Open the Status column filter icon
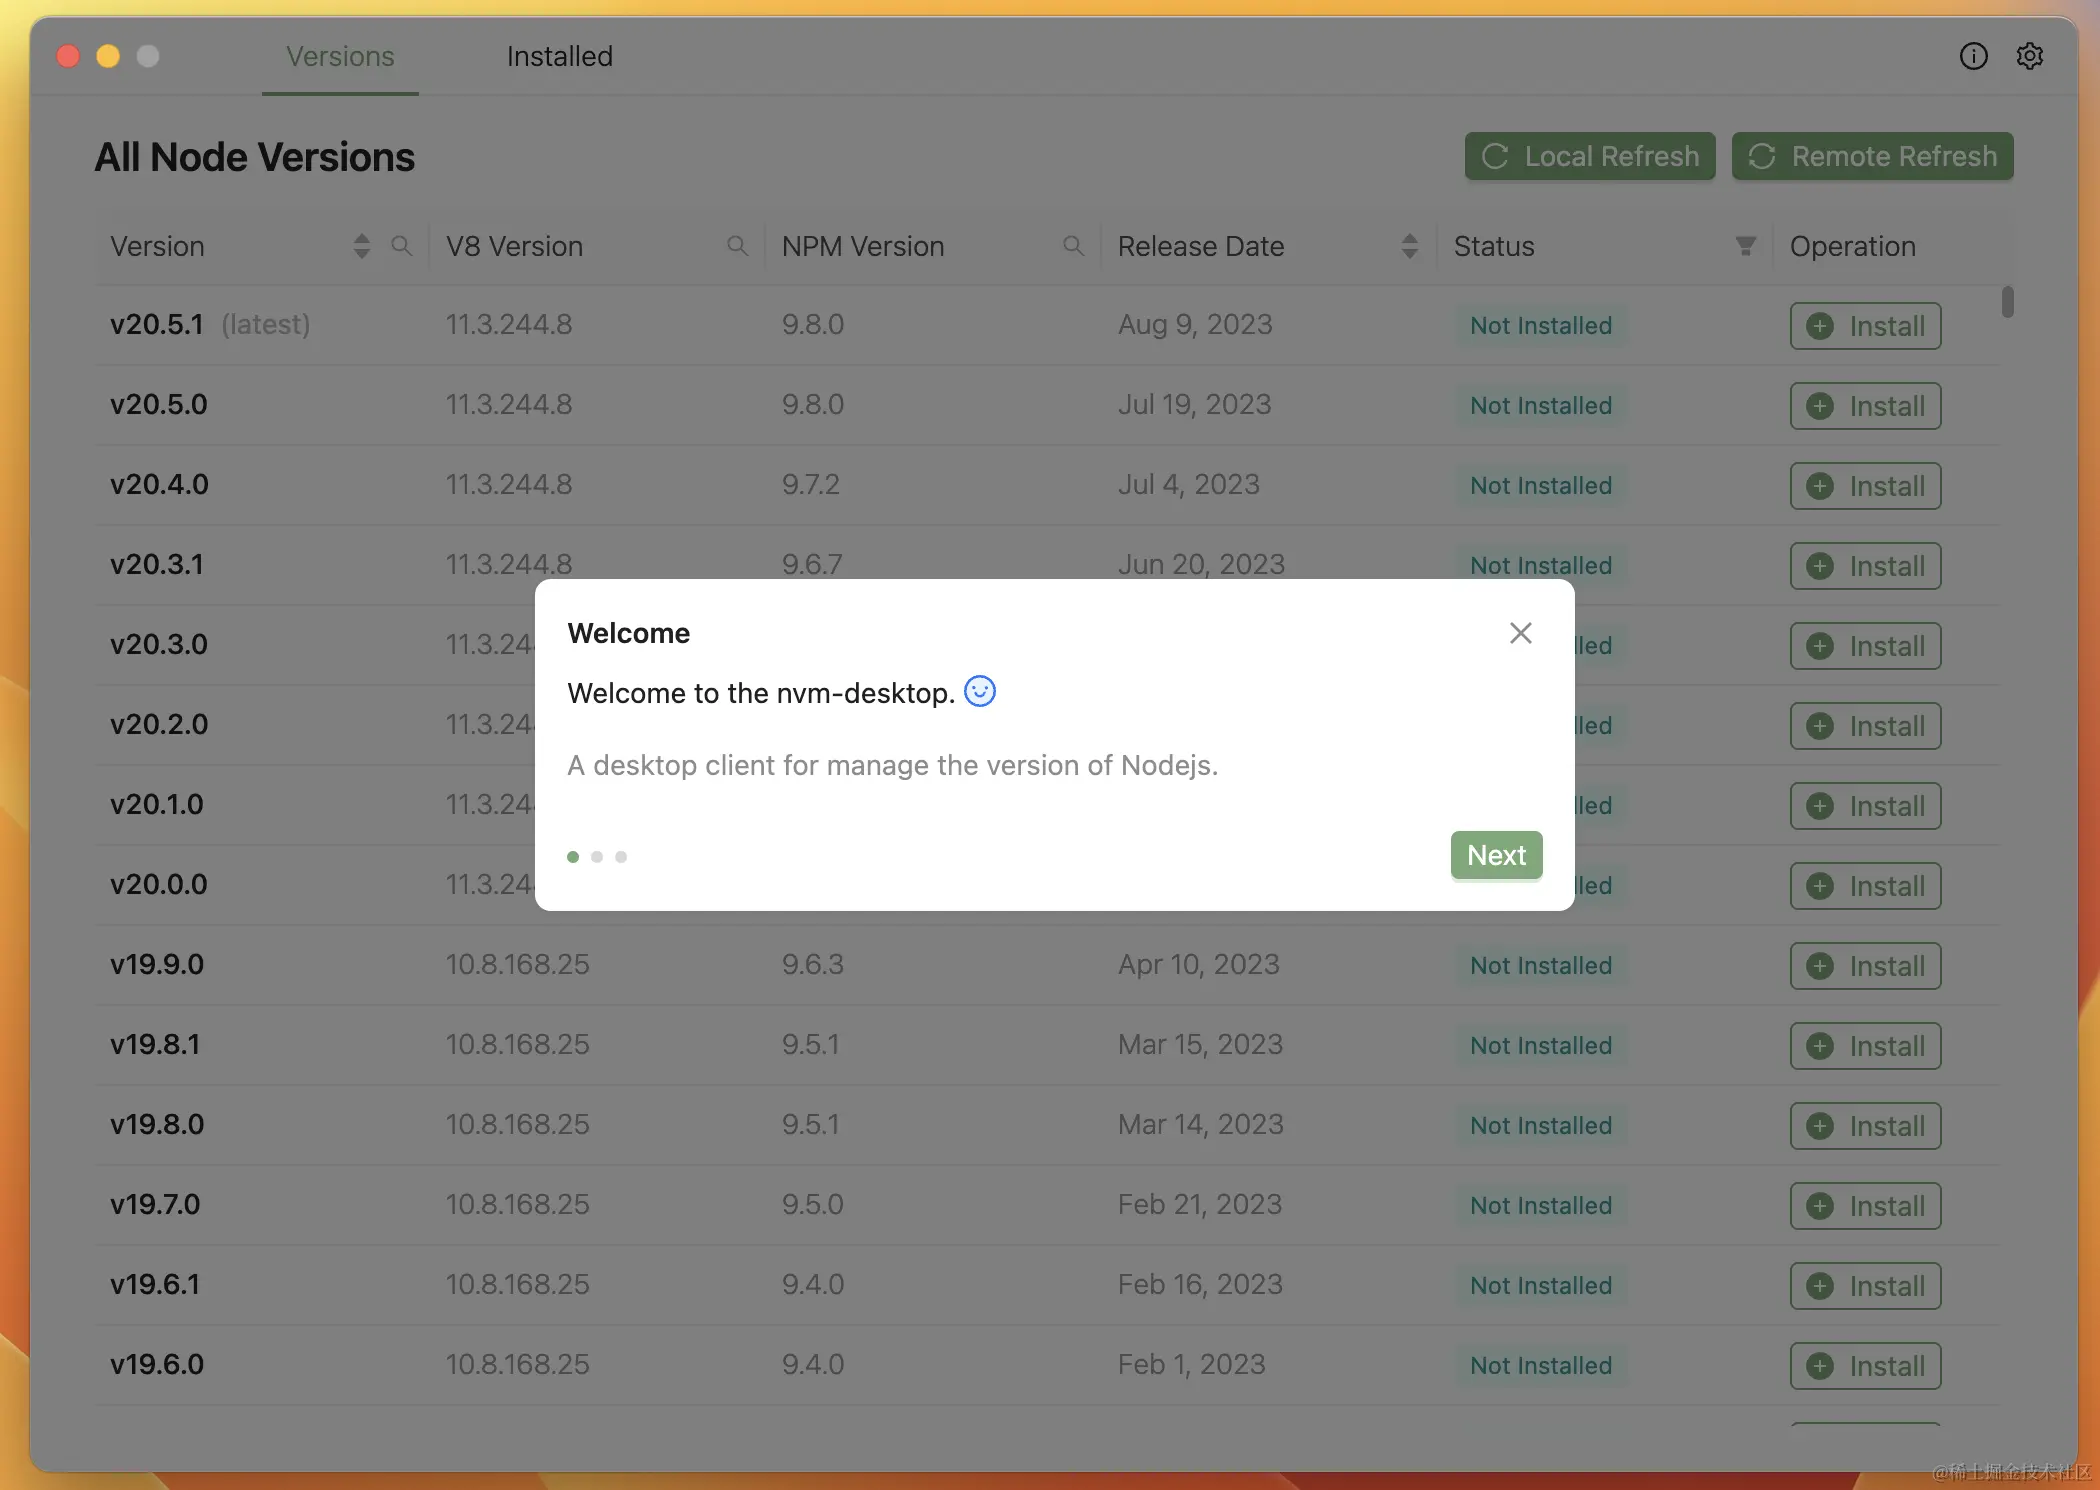This screenshot has width=2100, height=1490. (x=1746, y=246)
